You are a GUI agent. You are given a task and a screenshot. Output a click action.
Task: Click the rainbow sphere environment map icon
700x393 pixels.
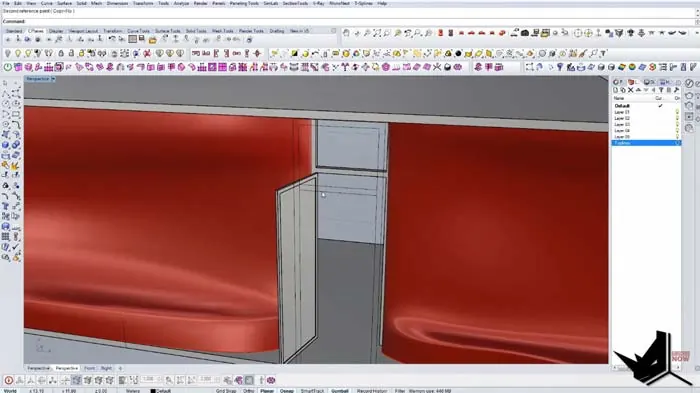632,67
